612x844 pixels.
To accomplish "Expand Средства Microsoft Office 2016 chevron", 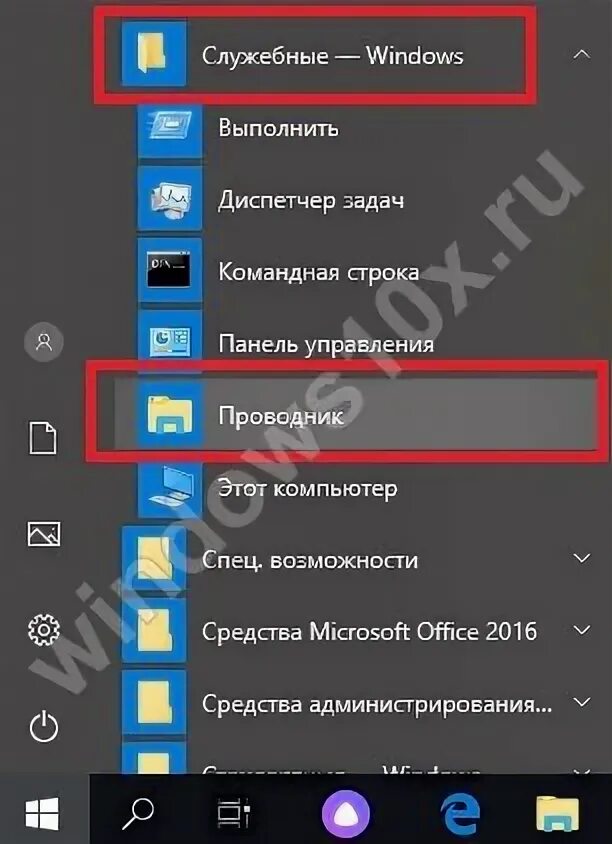I will [582, 629].
